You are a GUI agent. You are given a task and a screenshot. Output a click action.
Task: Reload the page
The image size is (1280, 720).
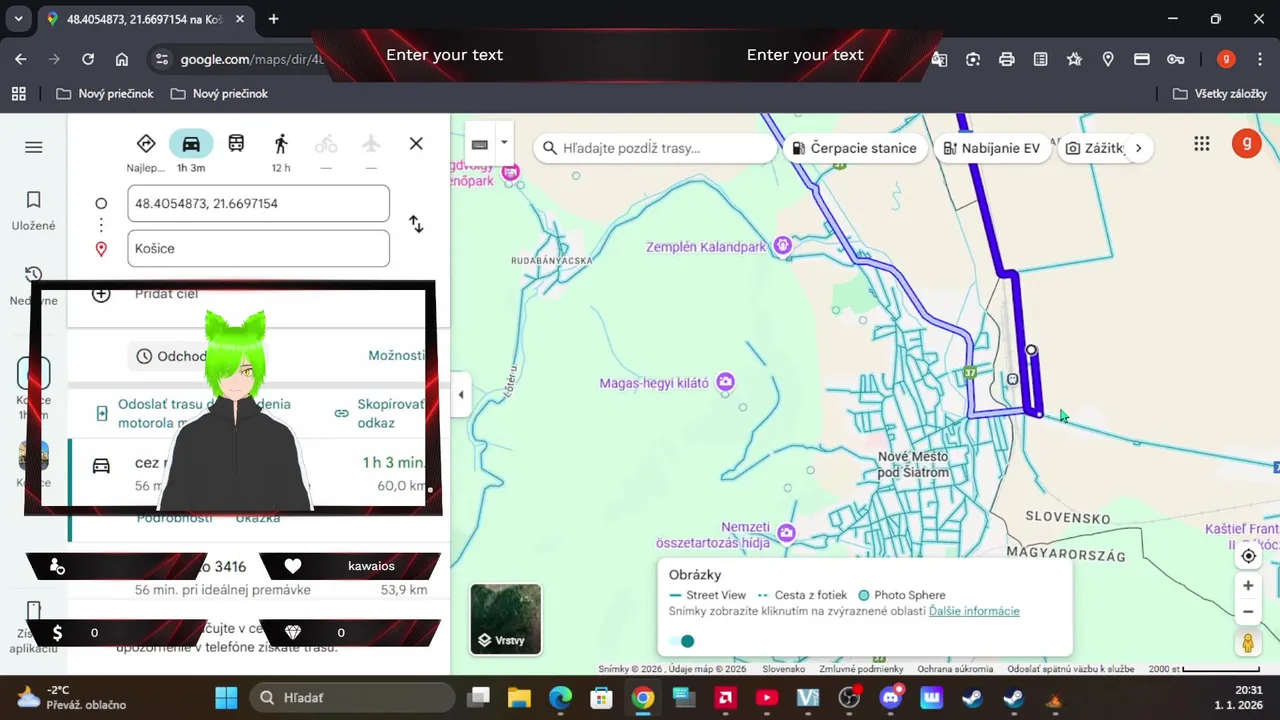(88, 59)
